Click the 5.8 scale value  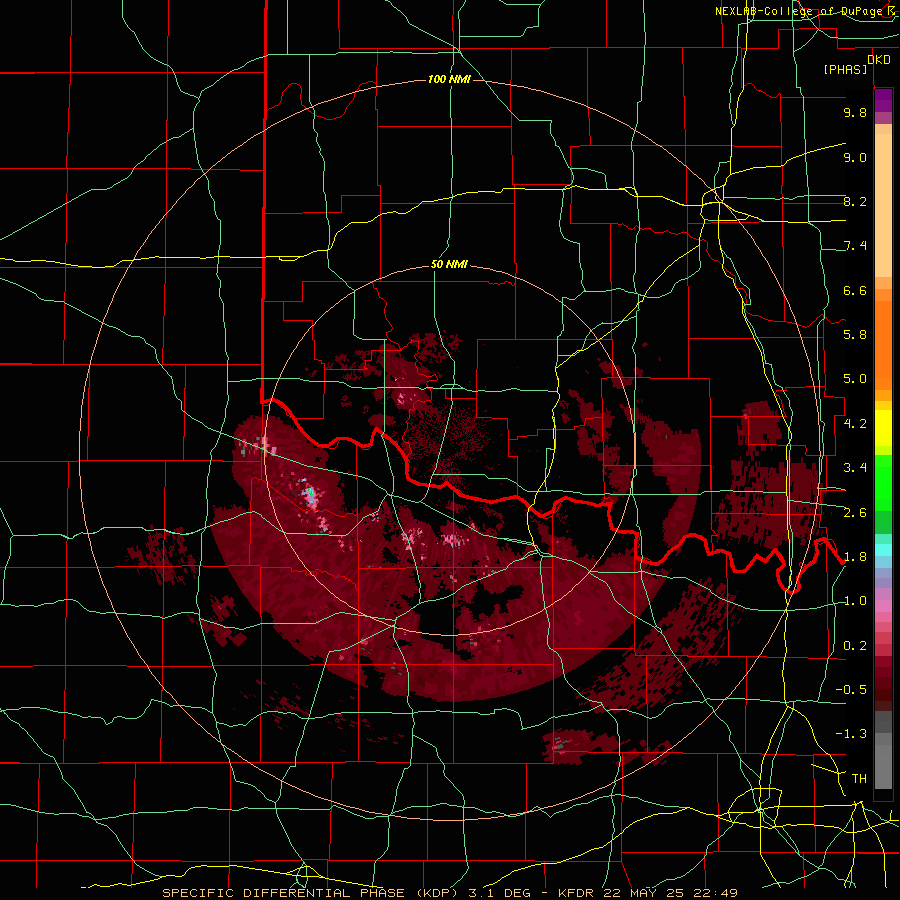tap(855, 335)
